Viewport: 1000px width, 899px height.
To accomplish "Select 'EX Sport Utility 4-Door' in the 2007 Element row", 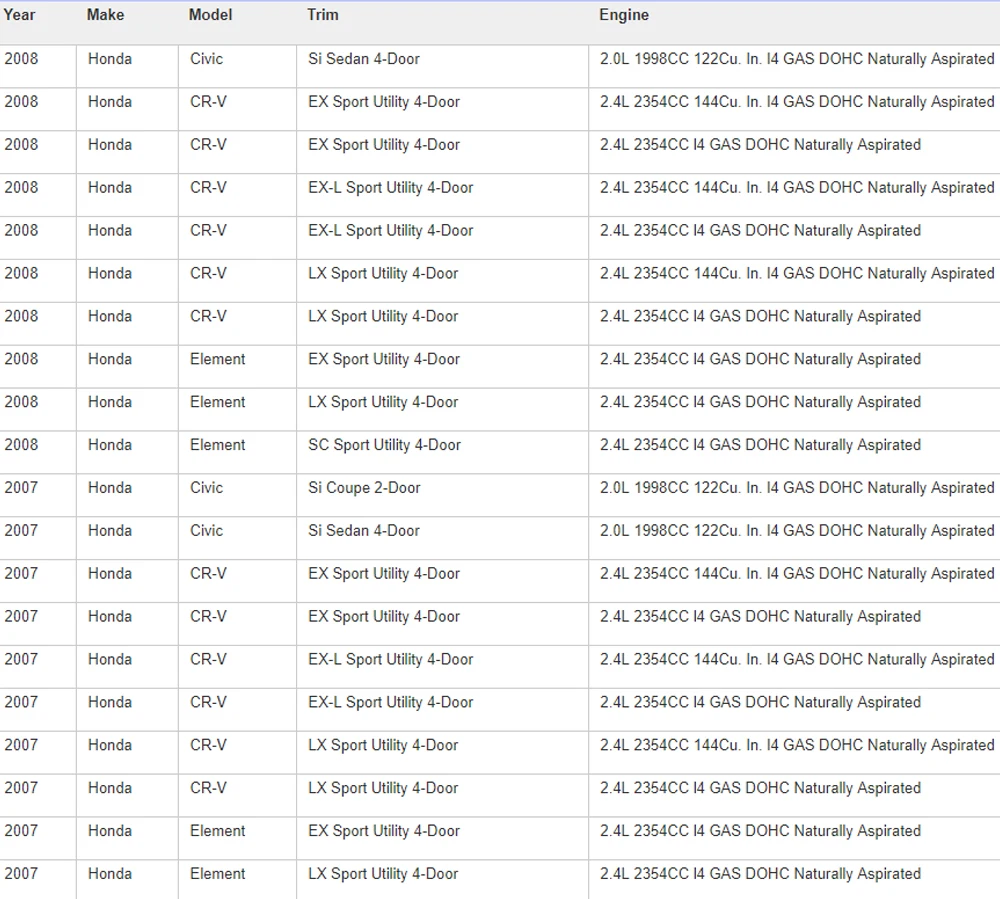I will 383,831.
